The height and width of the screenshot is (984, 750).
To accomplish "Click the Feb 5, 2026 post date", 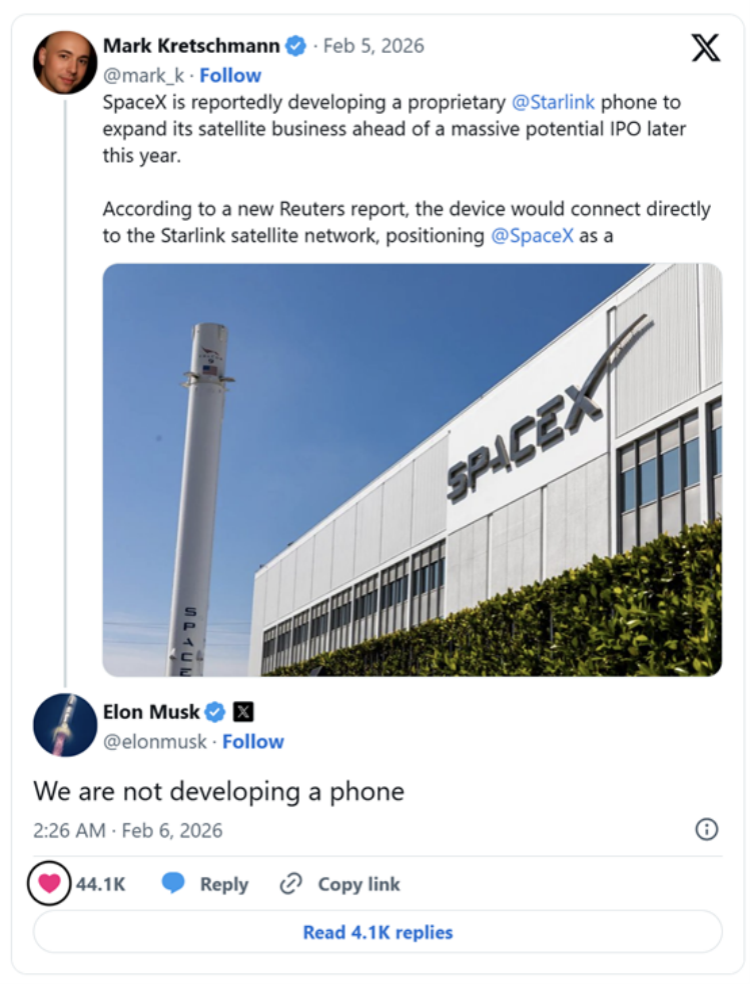I will tap(374, 46).
